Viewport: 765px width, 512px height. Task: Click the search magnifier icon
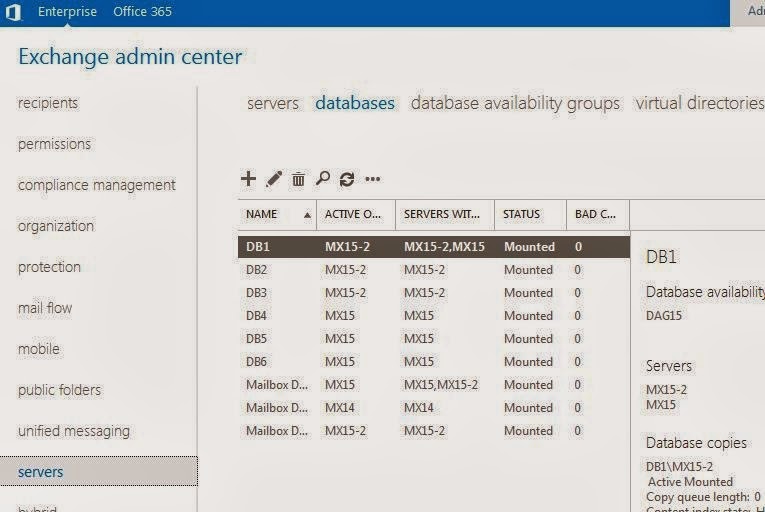pyautogui.click(x=323, y=179)
